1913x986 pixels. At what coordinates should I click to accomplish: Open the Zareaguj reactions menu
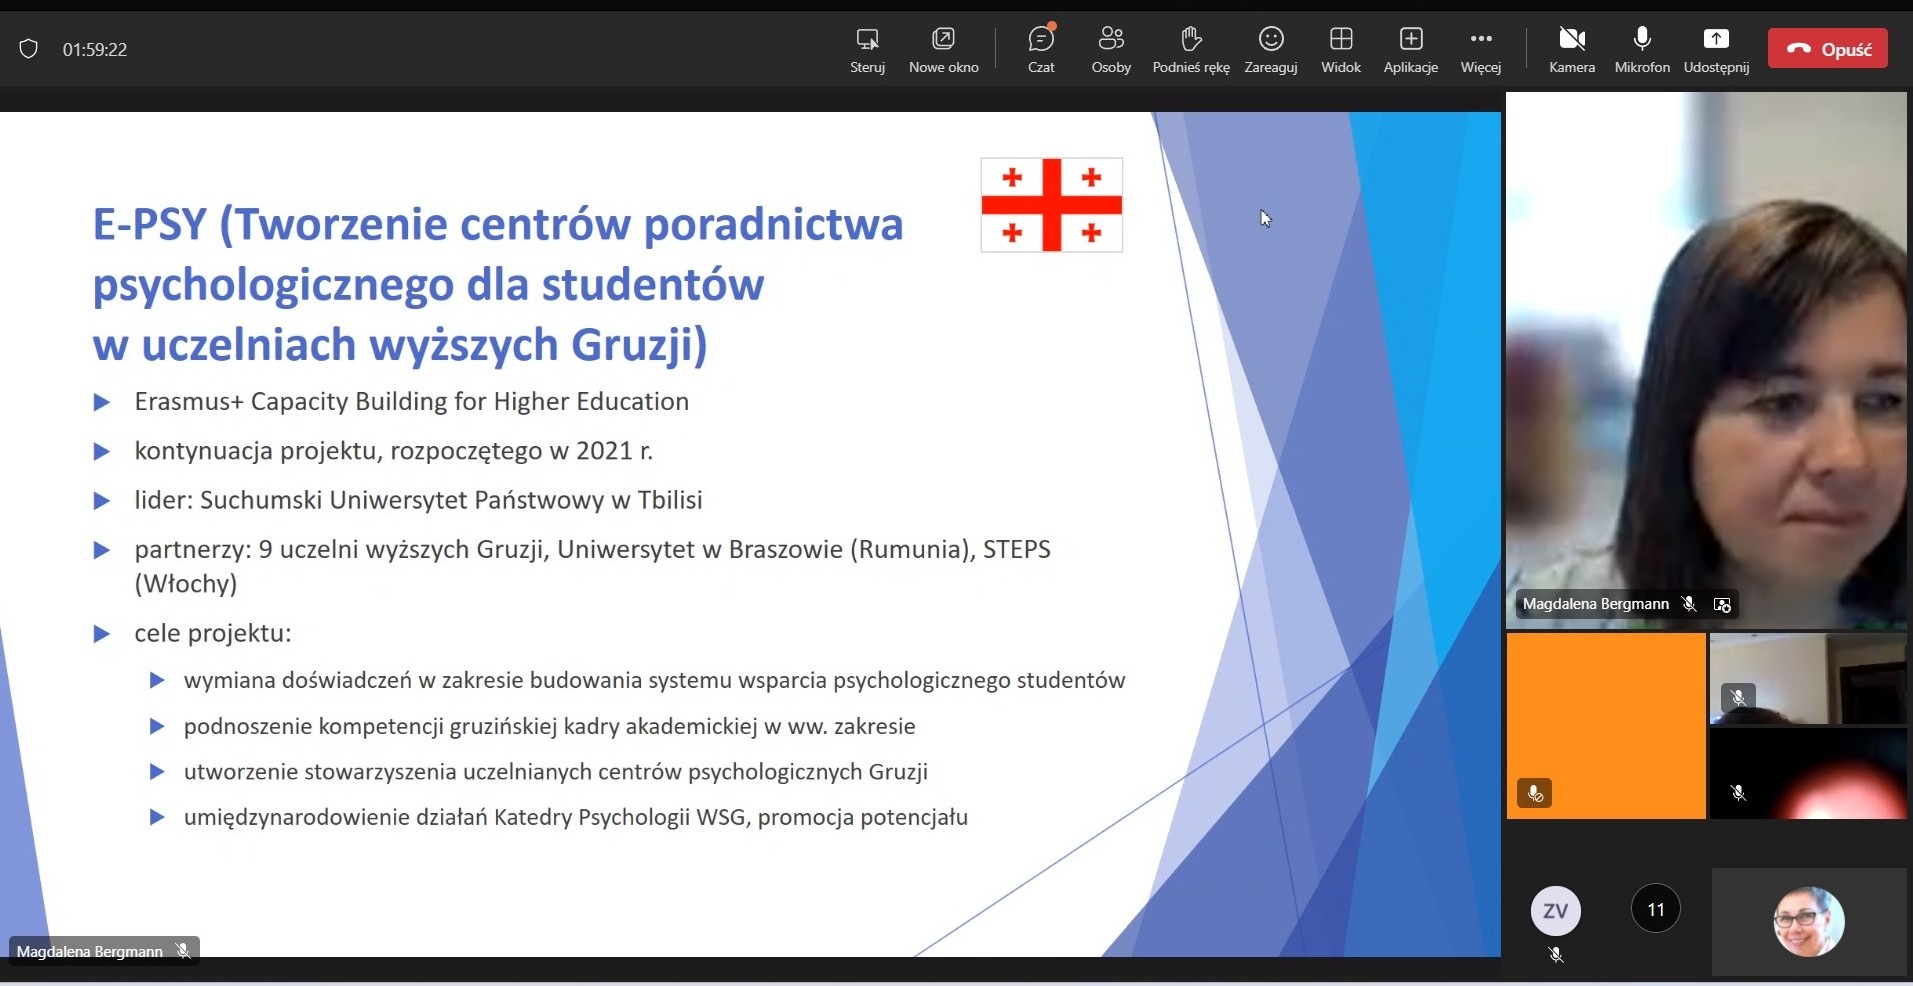[x=1270, y=49]
